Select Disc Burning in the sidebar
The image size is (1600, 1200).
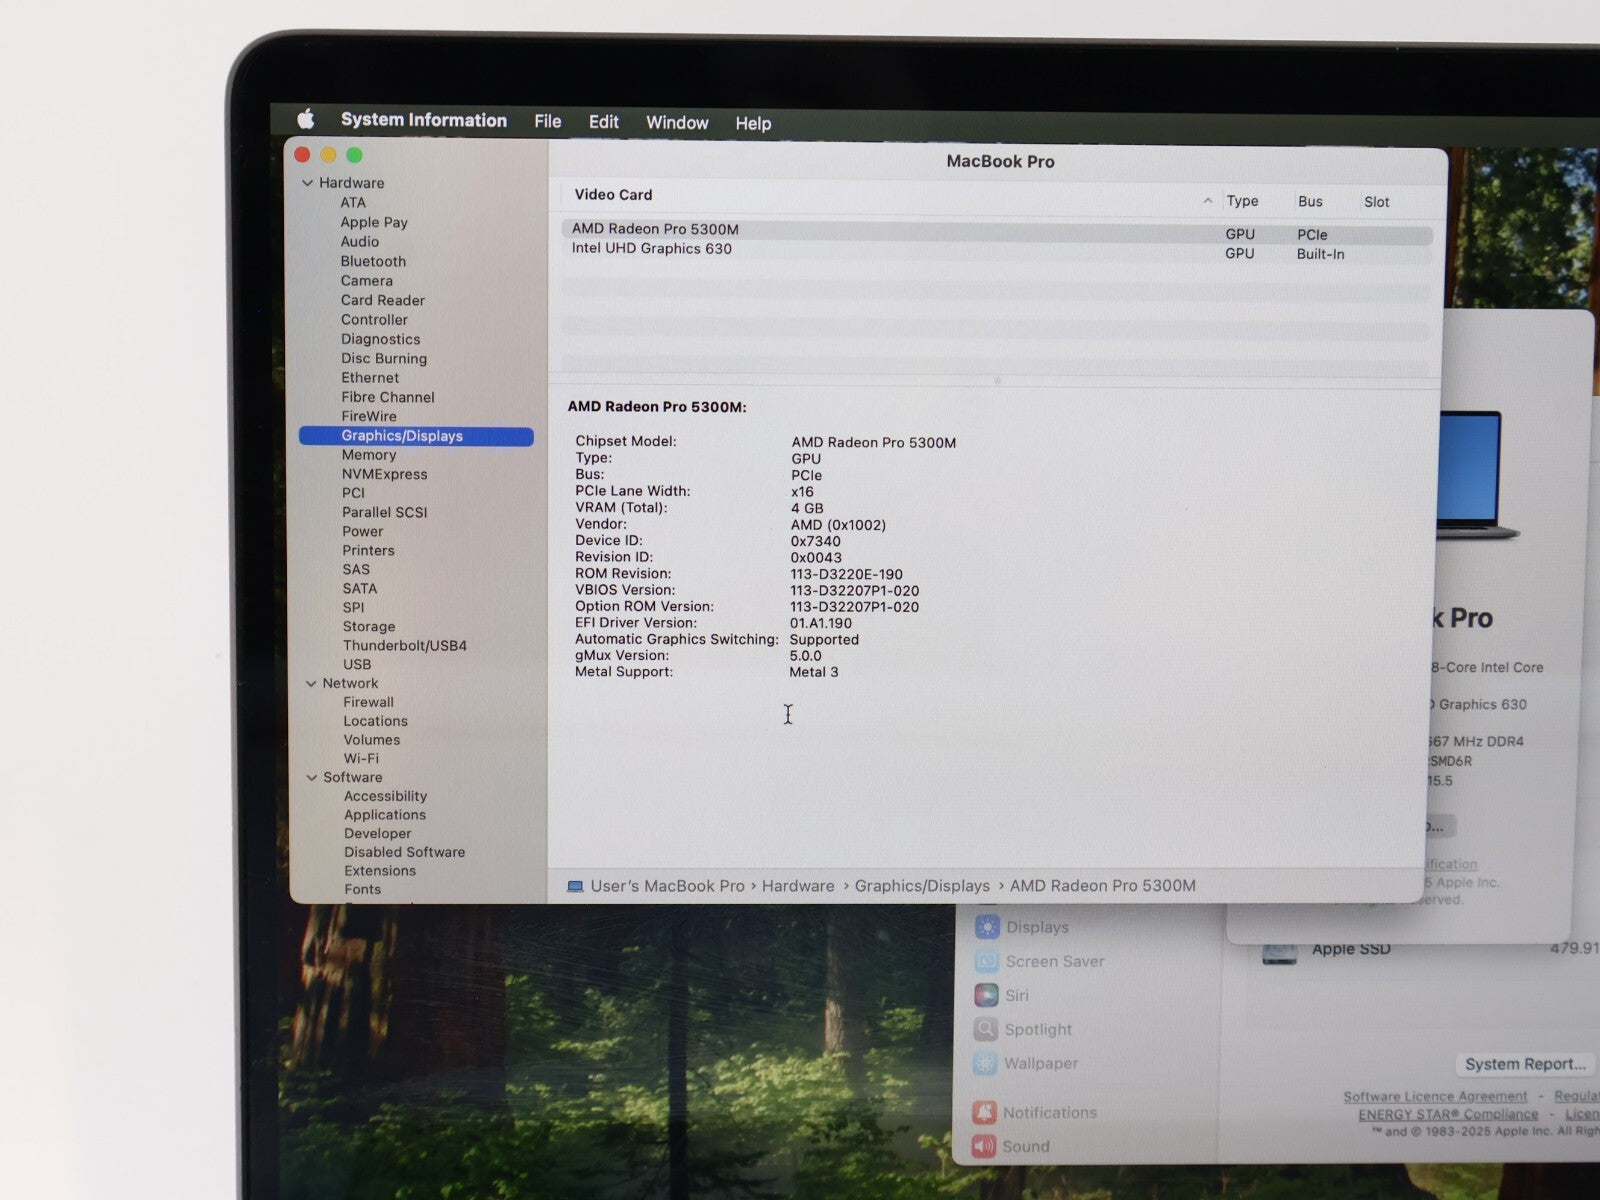point(384,358)
